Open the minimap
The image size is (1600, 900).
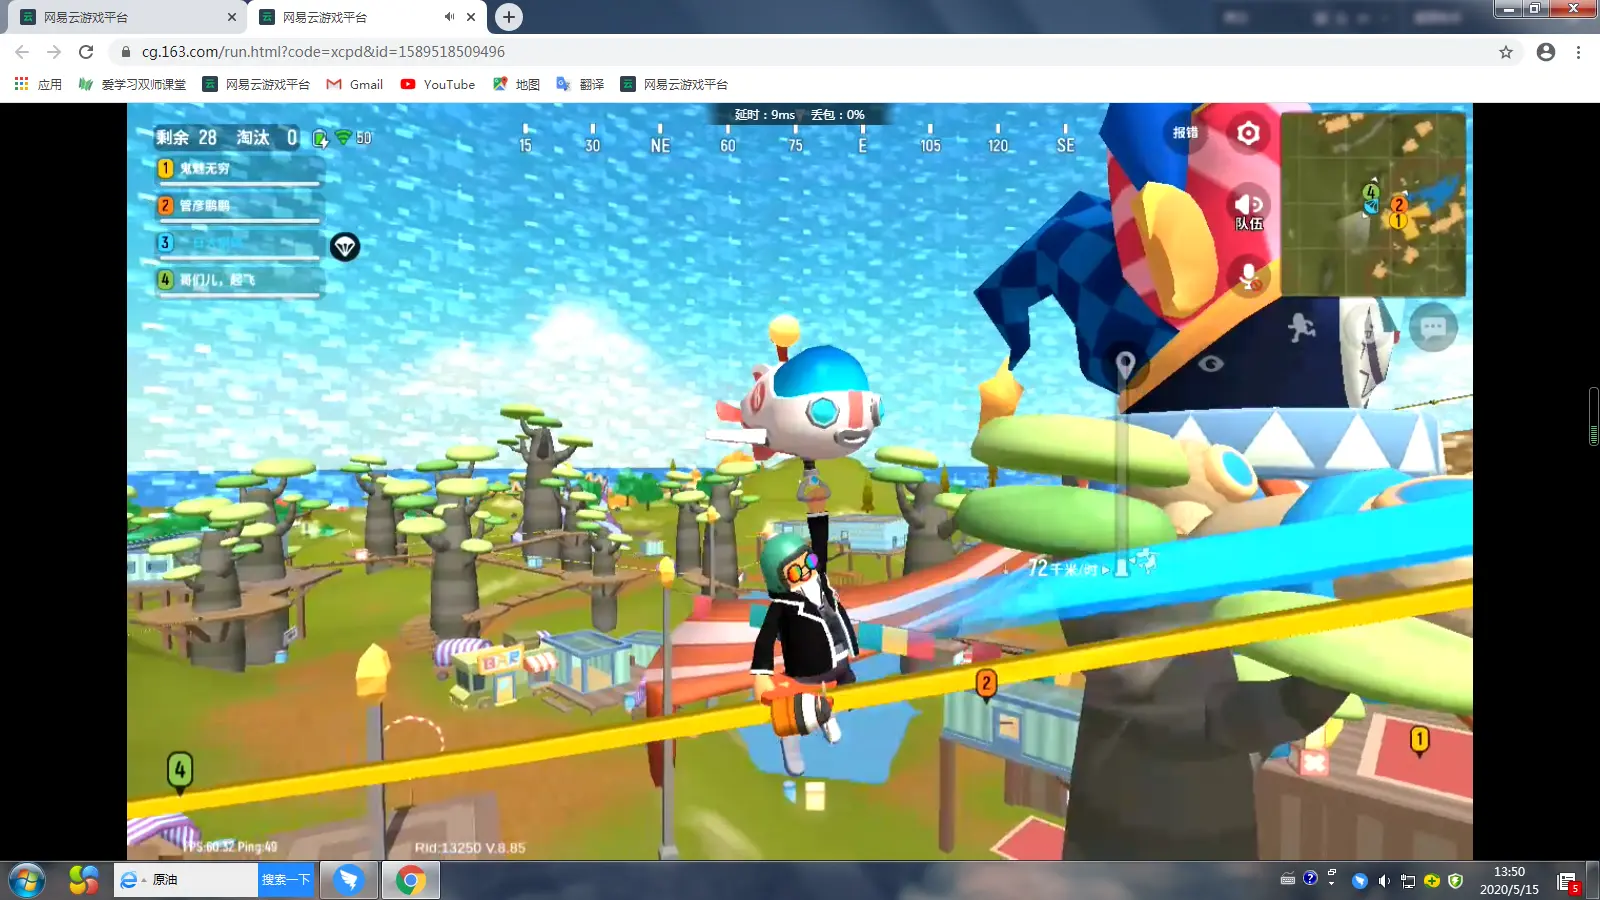pyautogui.click(x=1372, y=204)
